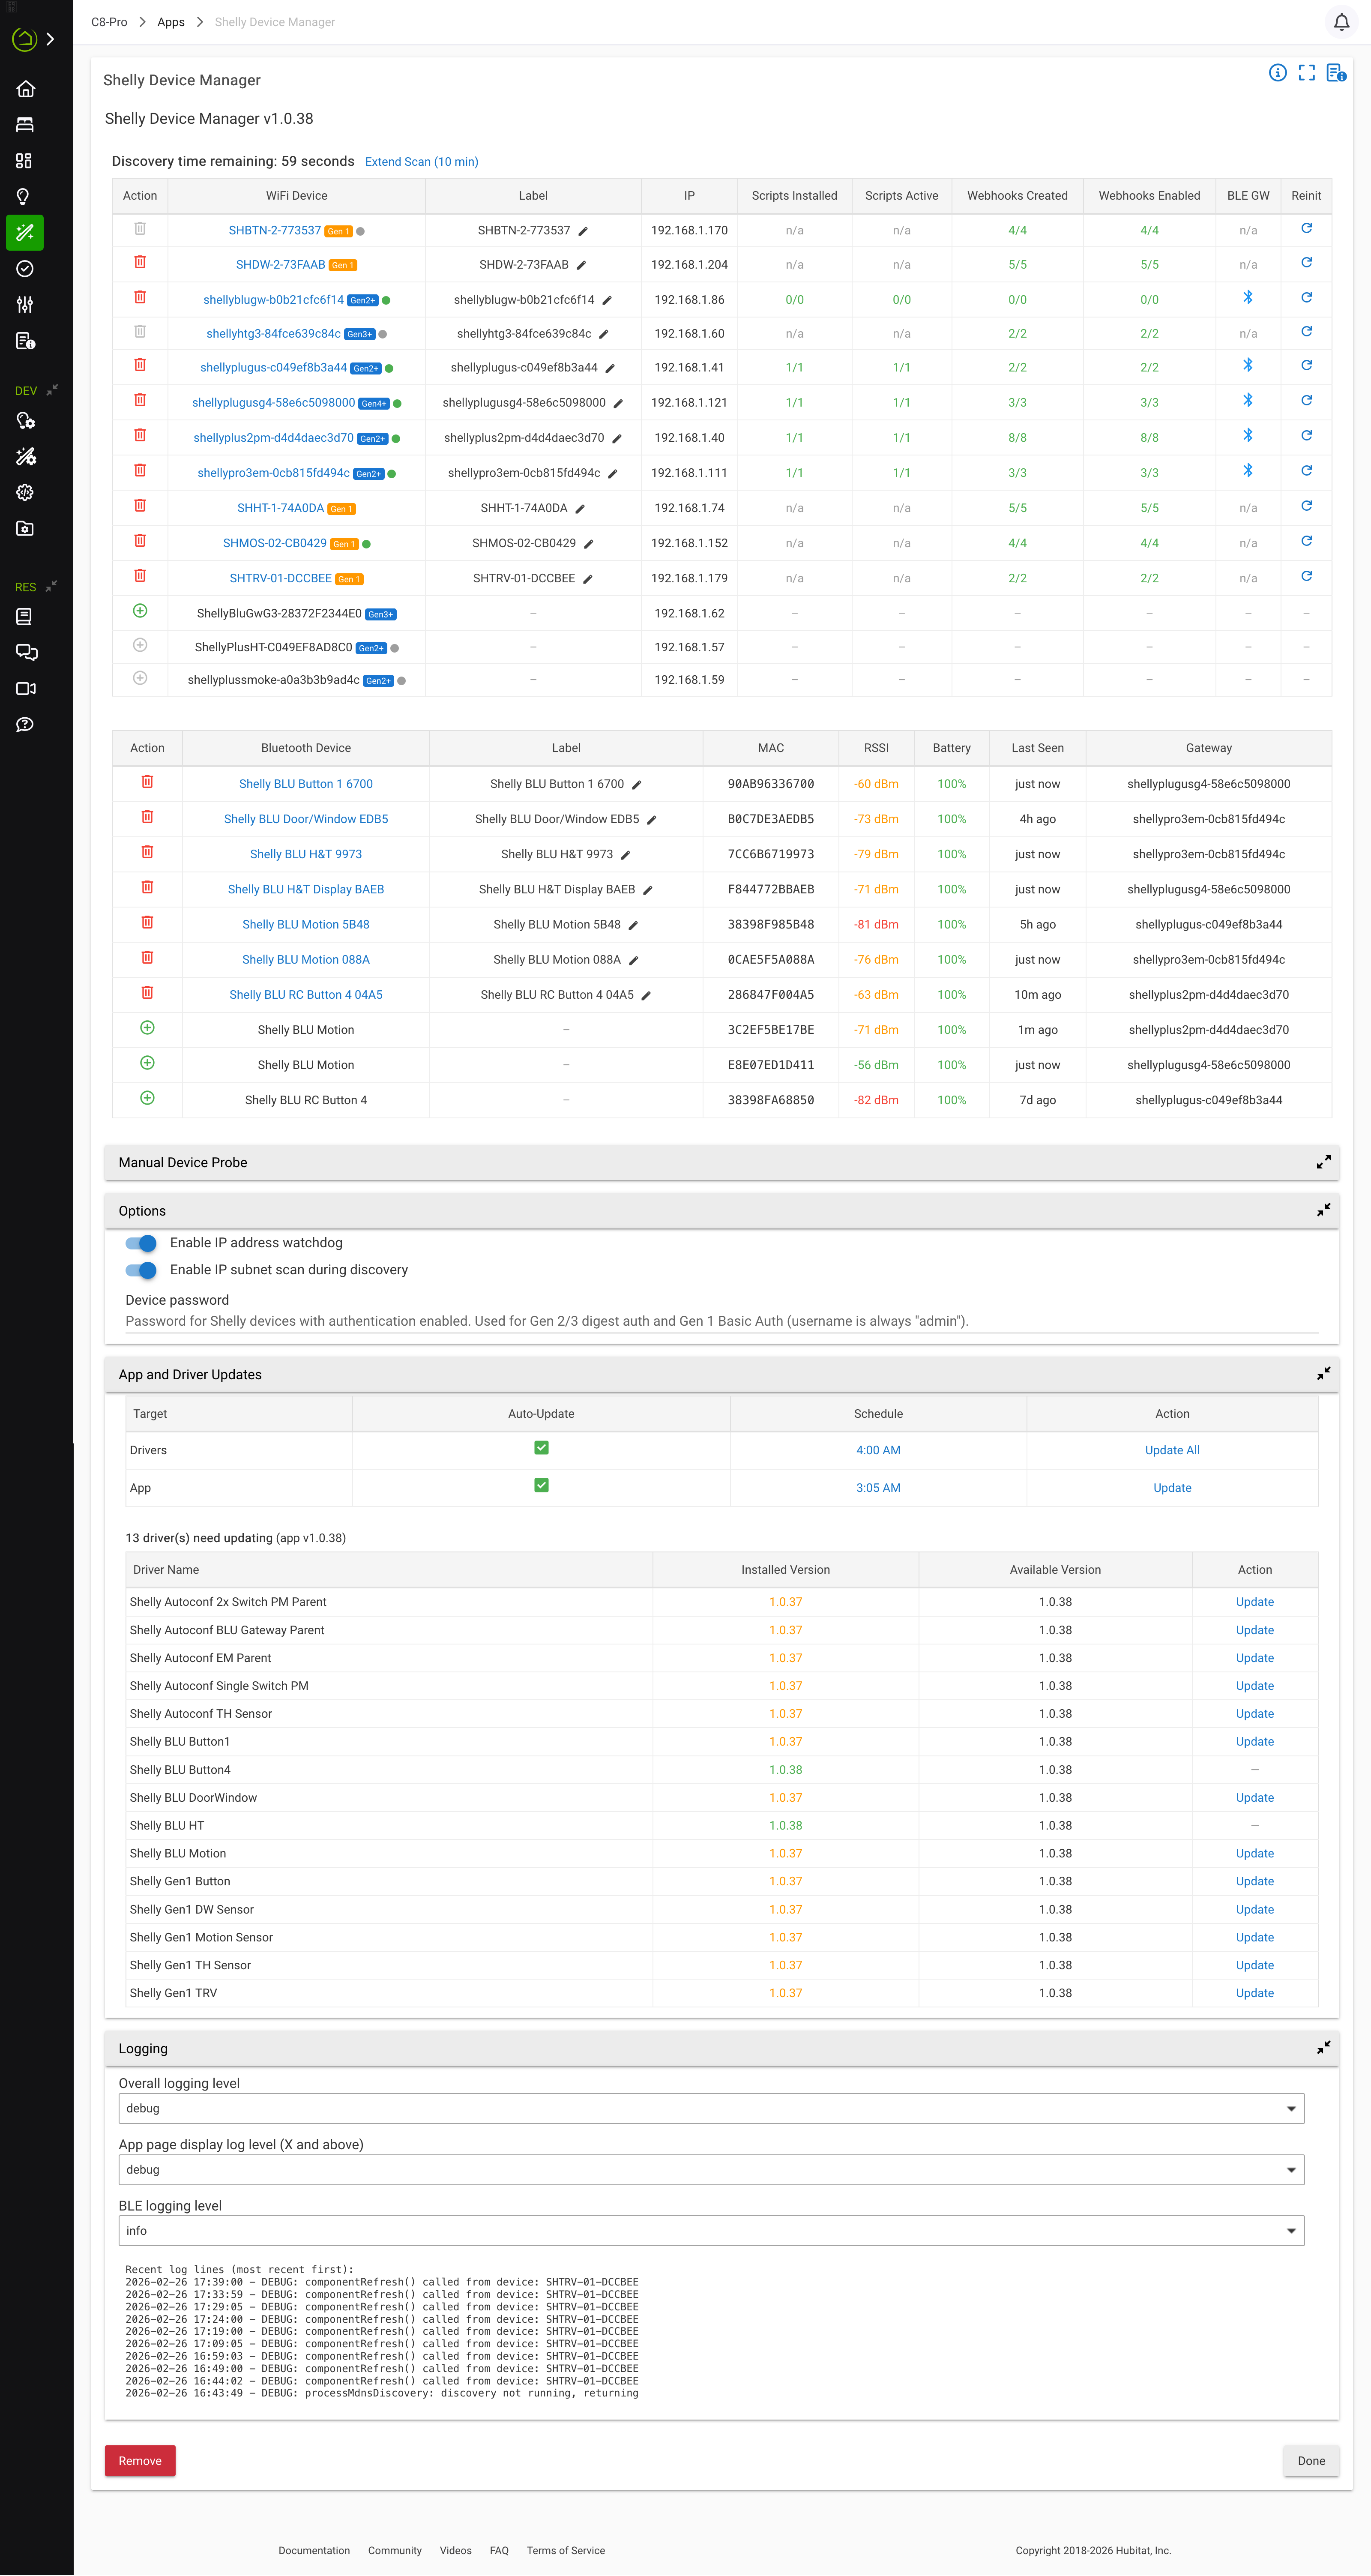Viewport: 1371px width, 2576px height.
Task: Click Bluetooth gateway icon for shellyblugw-b0b21cfc6f14
Action: coord(1247,298)
